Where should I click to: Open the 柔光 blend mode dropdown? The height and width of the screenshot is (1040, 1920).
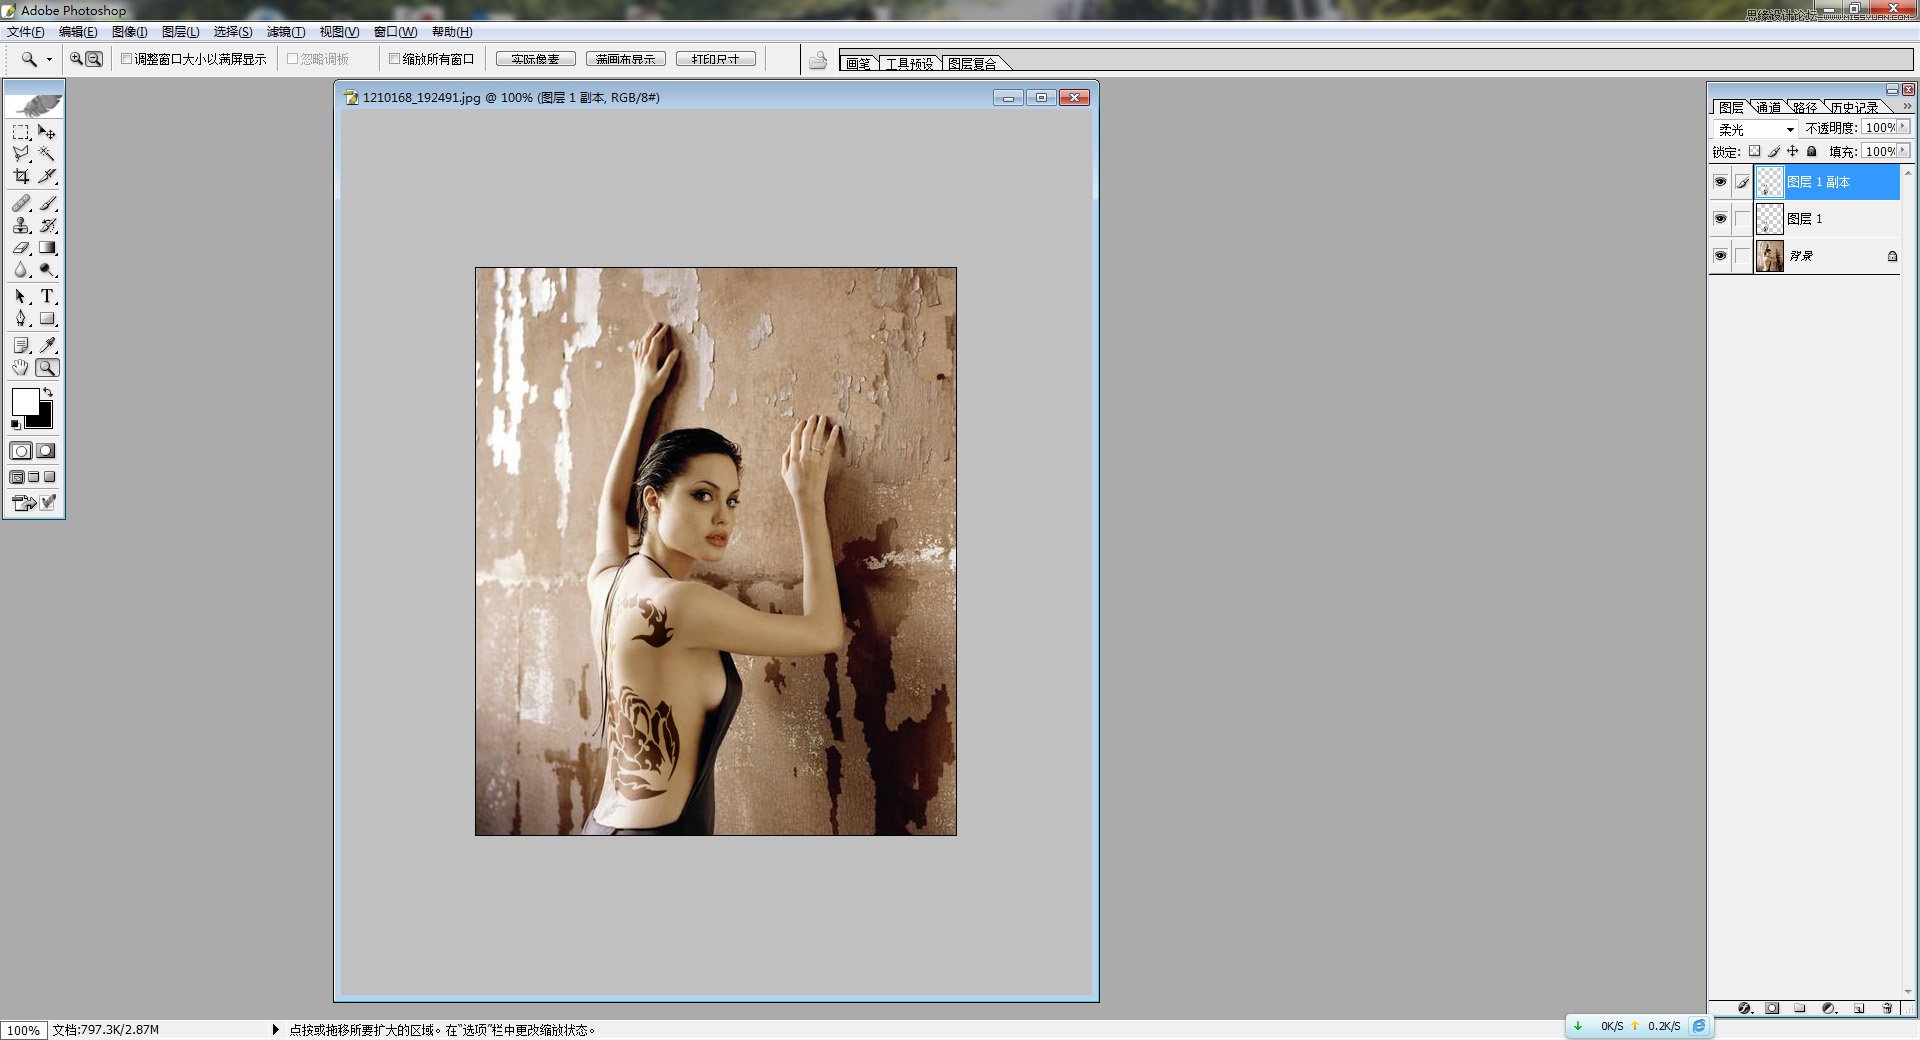1755,129
